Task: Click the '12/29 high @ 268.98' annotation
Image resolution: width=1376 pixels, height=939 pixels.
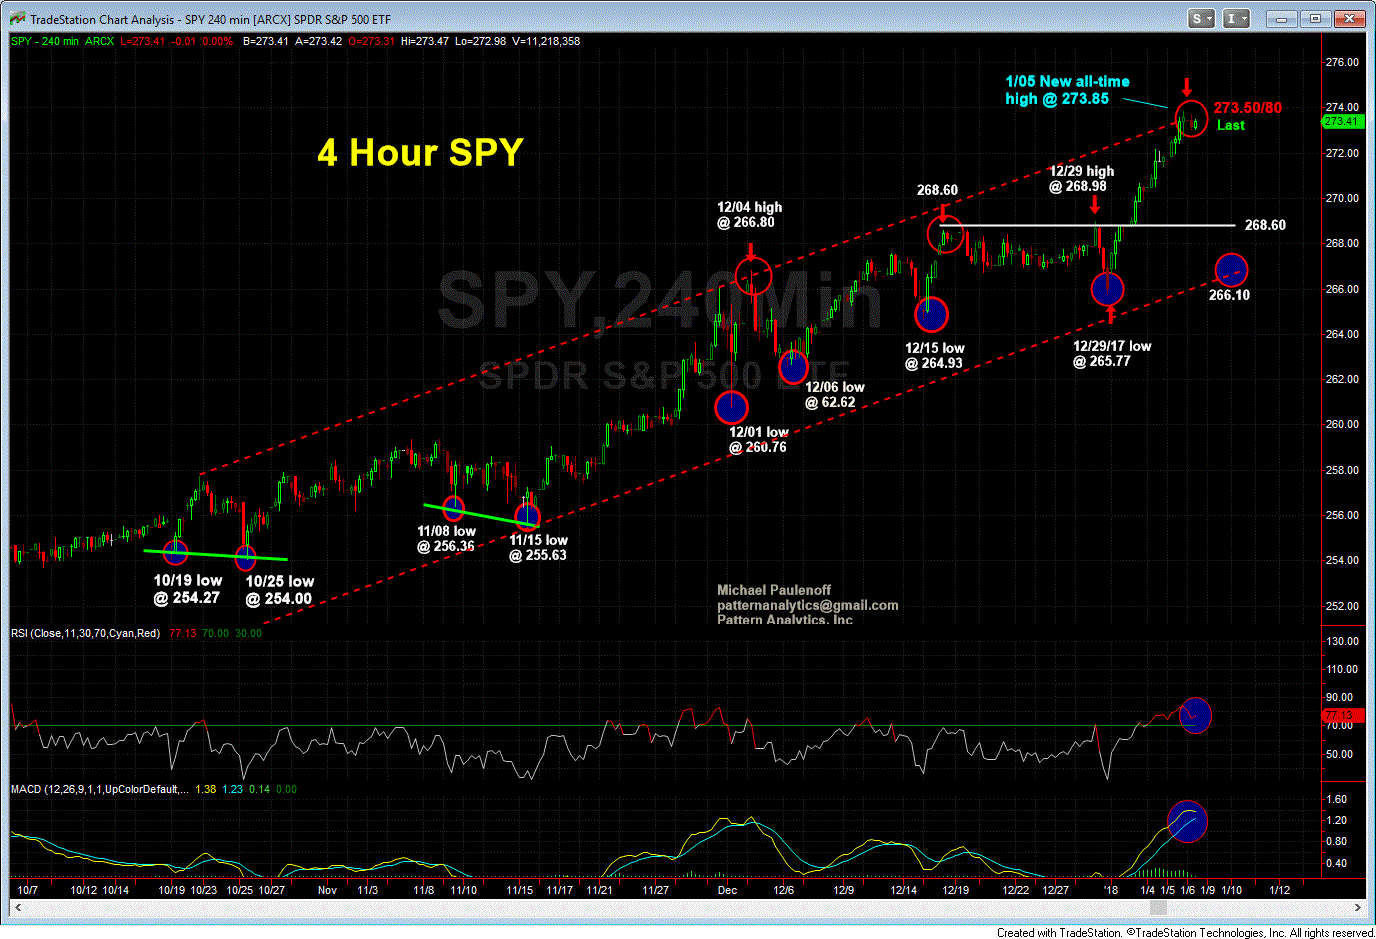Action: point(1080,178)
